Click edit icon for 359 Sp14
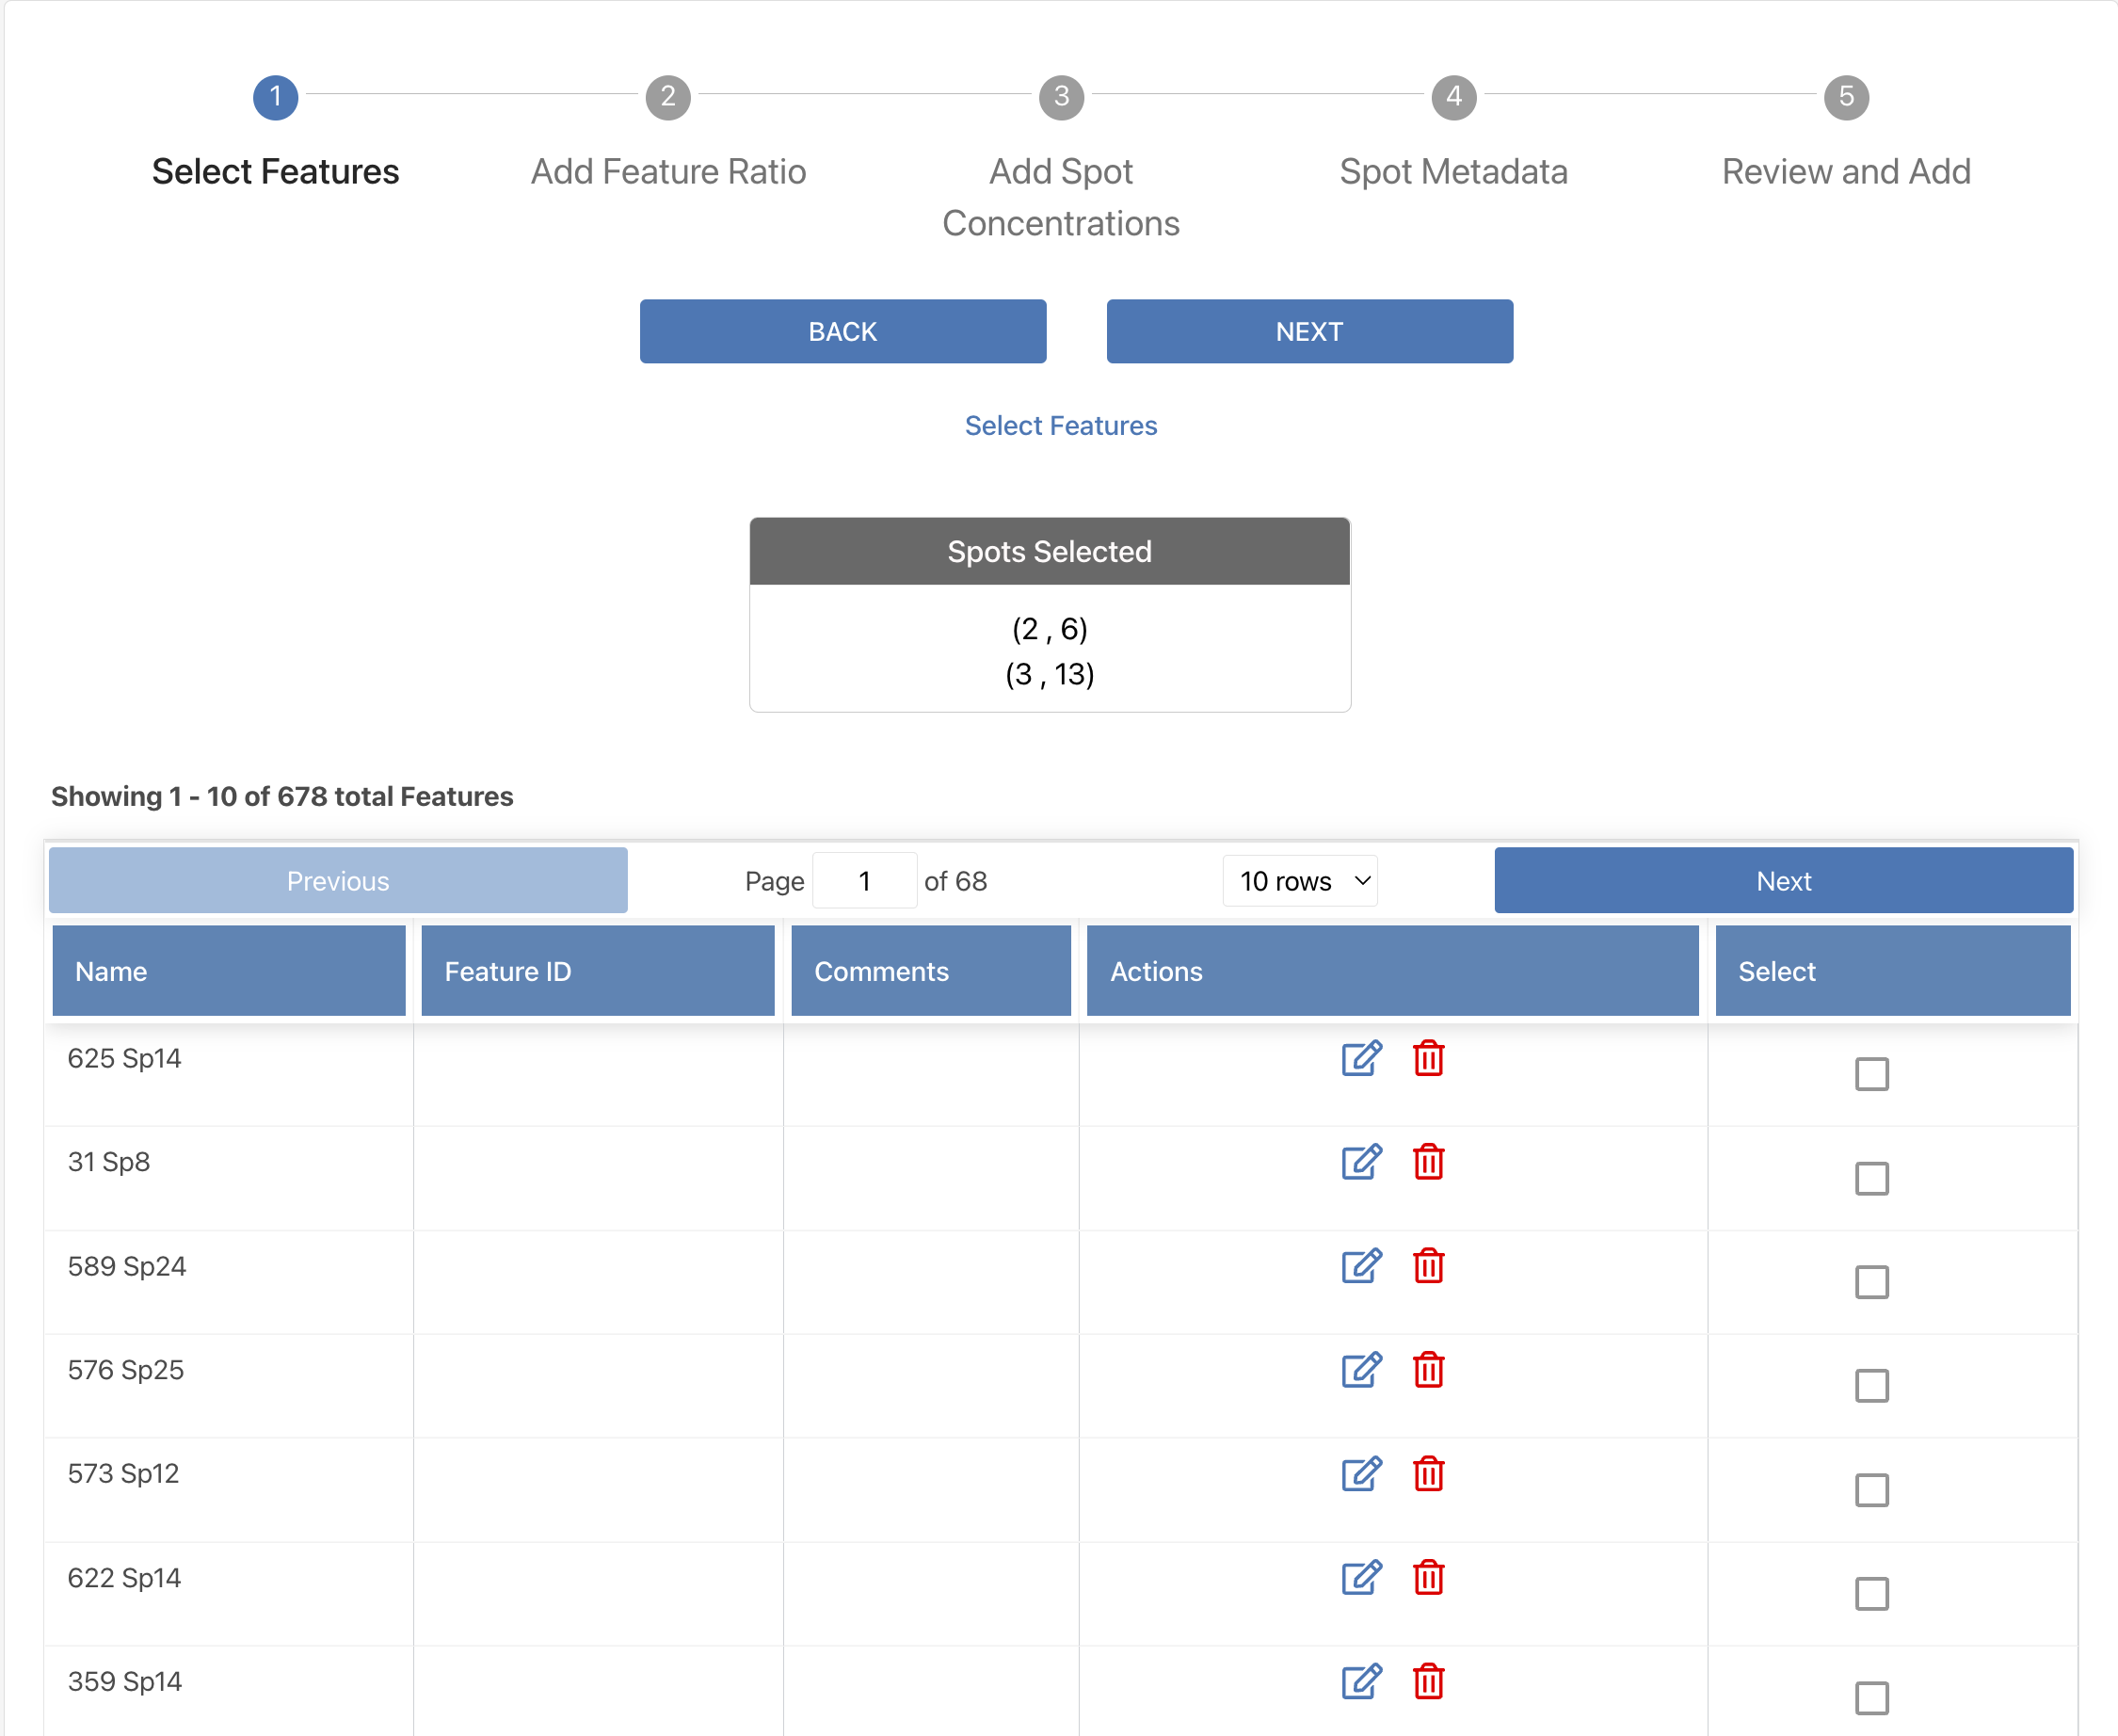 coord(1360,1682)
